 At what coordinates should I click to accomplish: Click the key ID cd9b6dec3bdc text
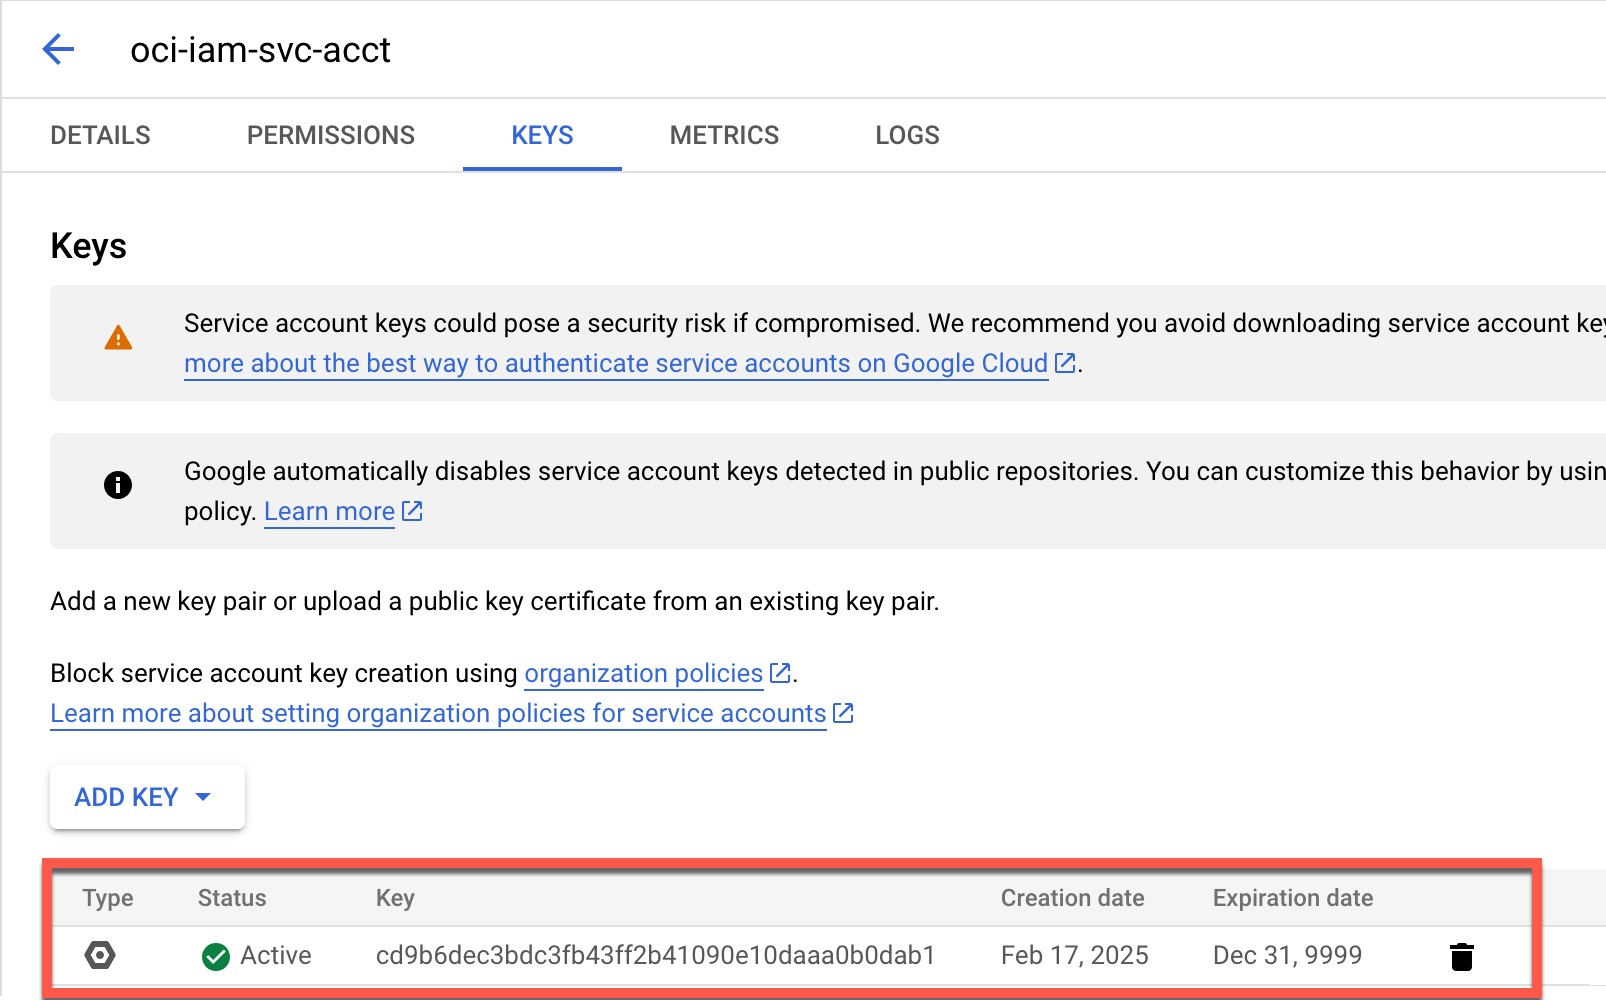coord(655,955)
